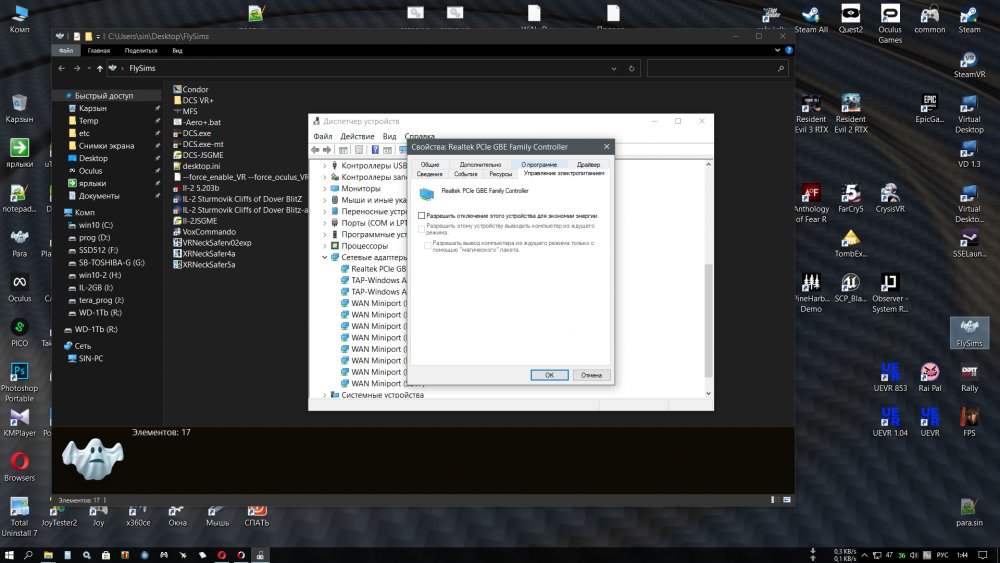Click OK in Realtek properties dialog
Viewport: 1000px width, 563px height.
[549, 375]
